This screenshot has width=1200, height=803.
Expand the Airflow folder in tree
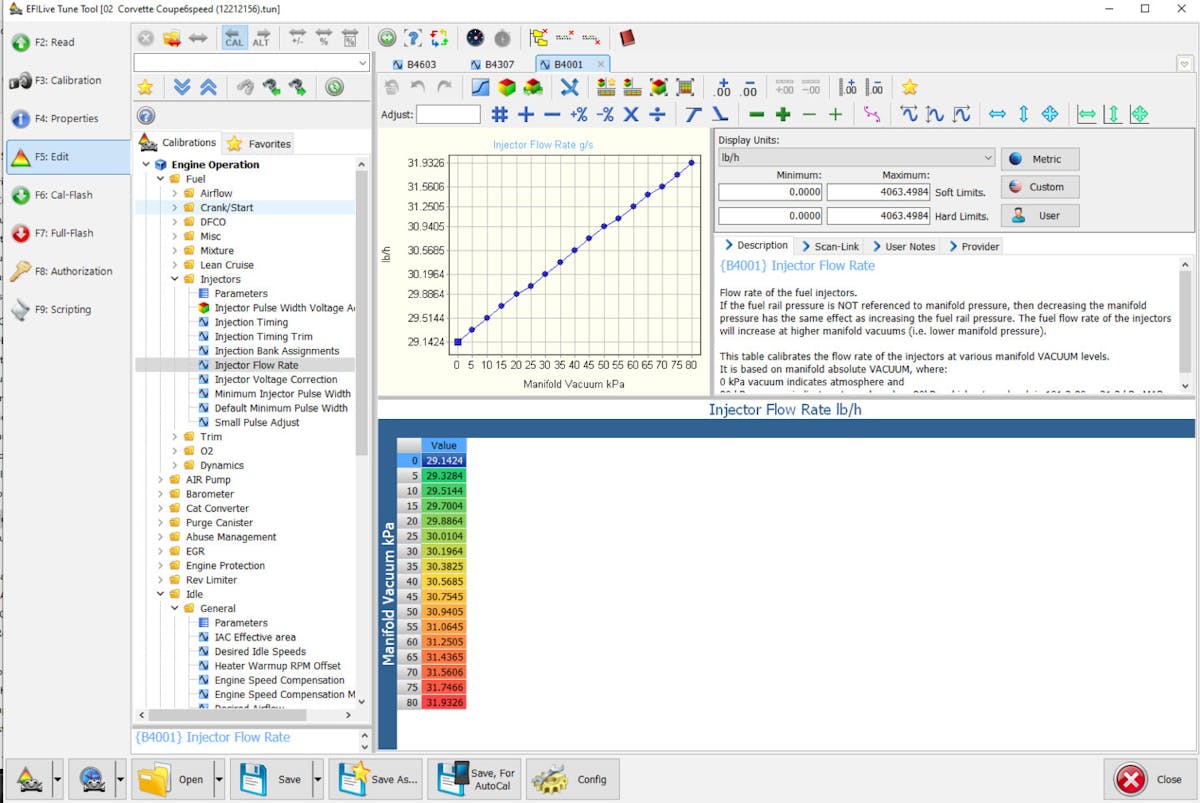tap(175, 193)
